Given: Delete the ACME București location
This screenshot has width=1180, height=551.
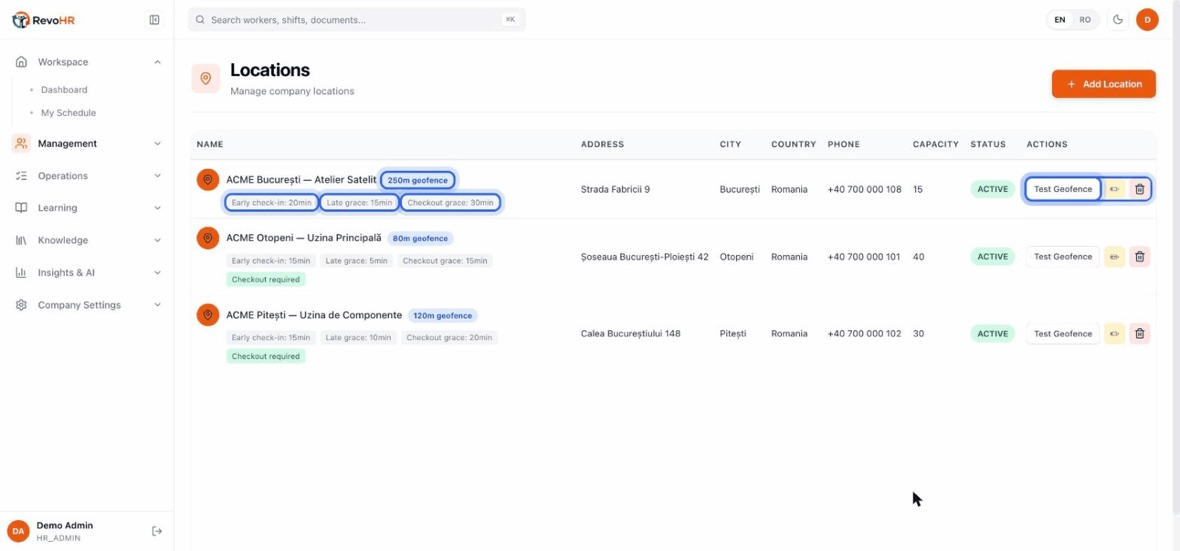Looking at the screenshot, I should (1139, 189).
